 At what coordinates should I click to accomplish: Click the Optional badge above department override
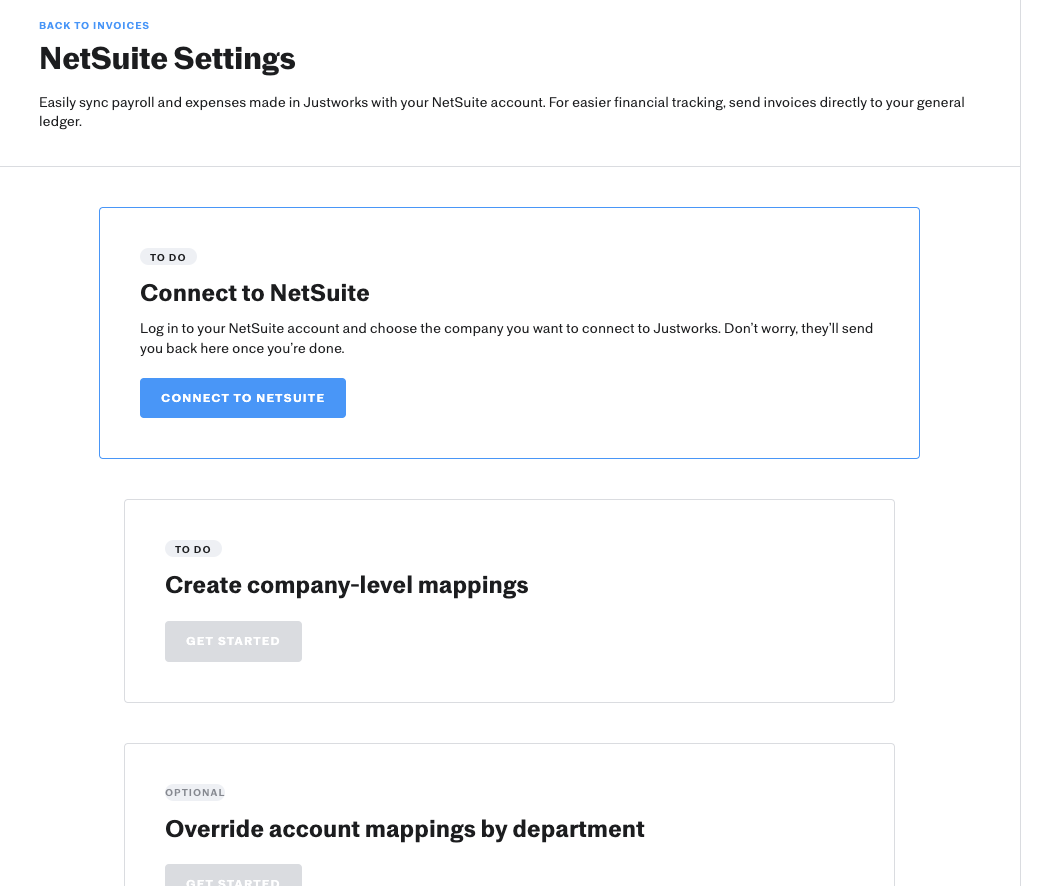click(195, 793)
